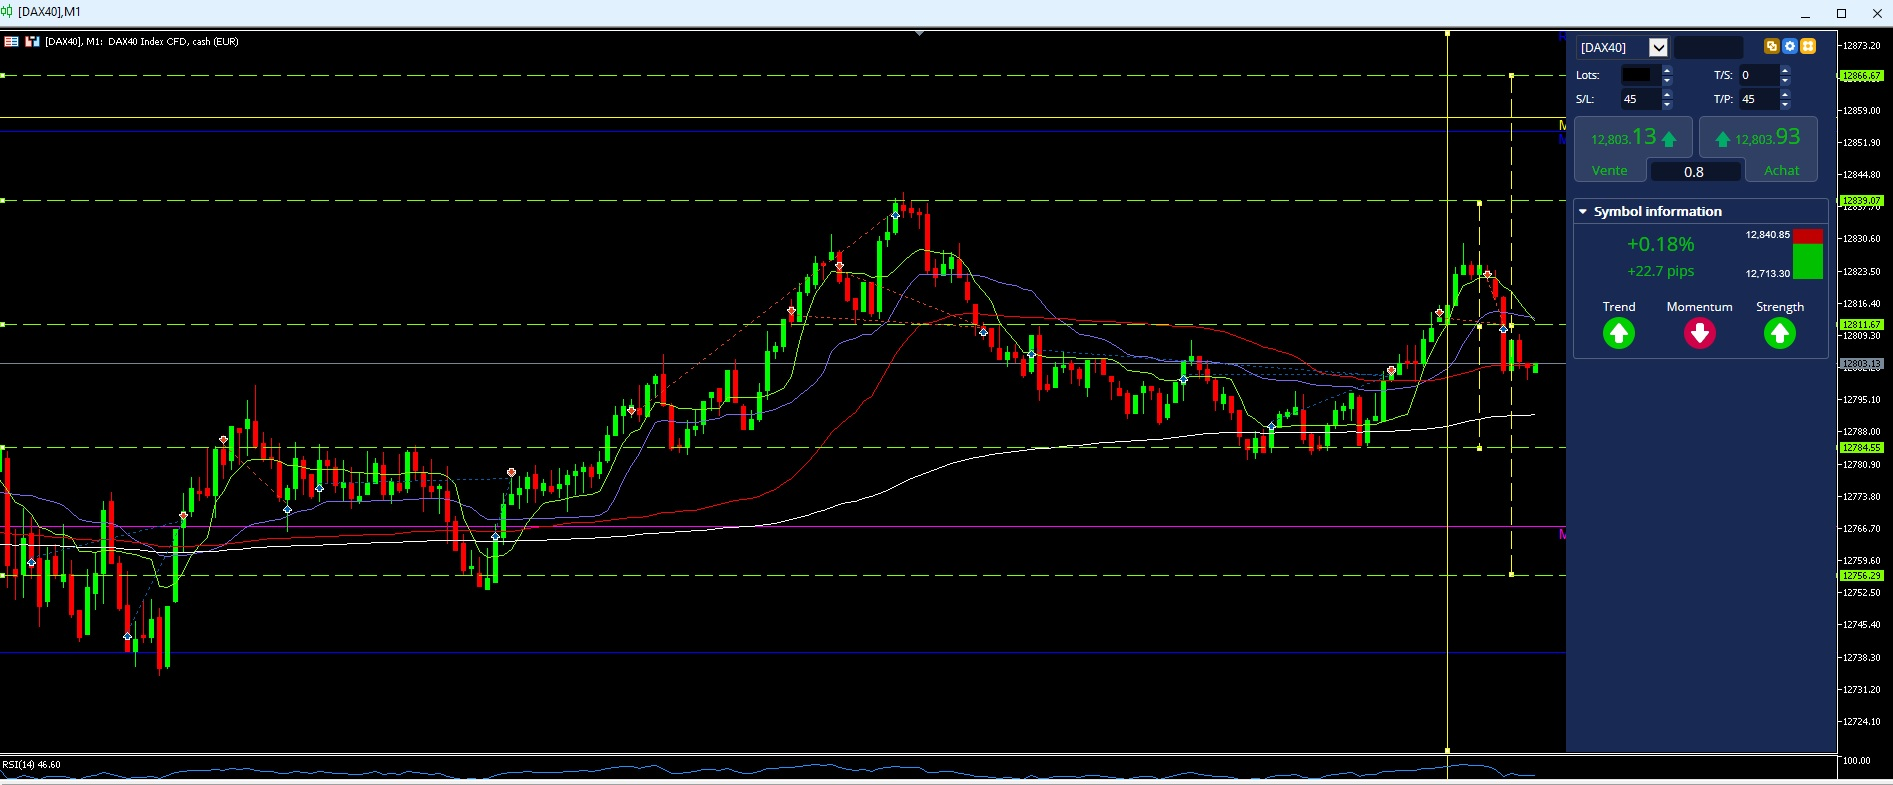The width and height of the screenshot is (1893, 785).
Task: Open the DAX40 symbol dropdown
Action: [x=1658, y=47]
